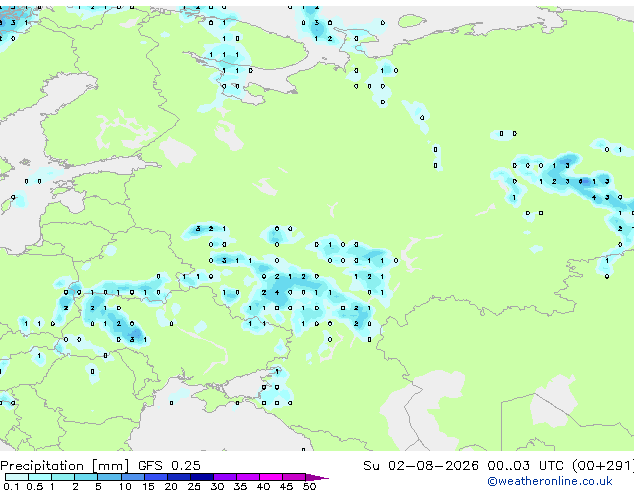Select the lightest 0.1–0.5 mm legend swatch
The width and height of the screenshot is (634, 490).
[17, 477]
